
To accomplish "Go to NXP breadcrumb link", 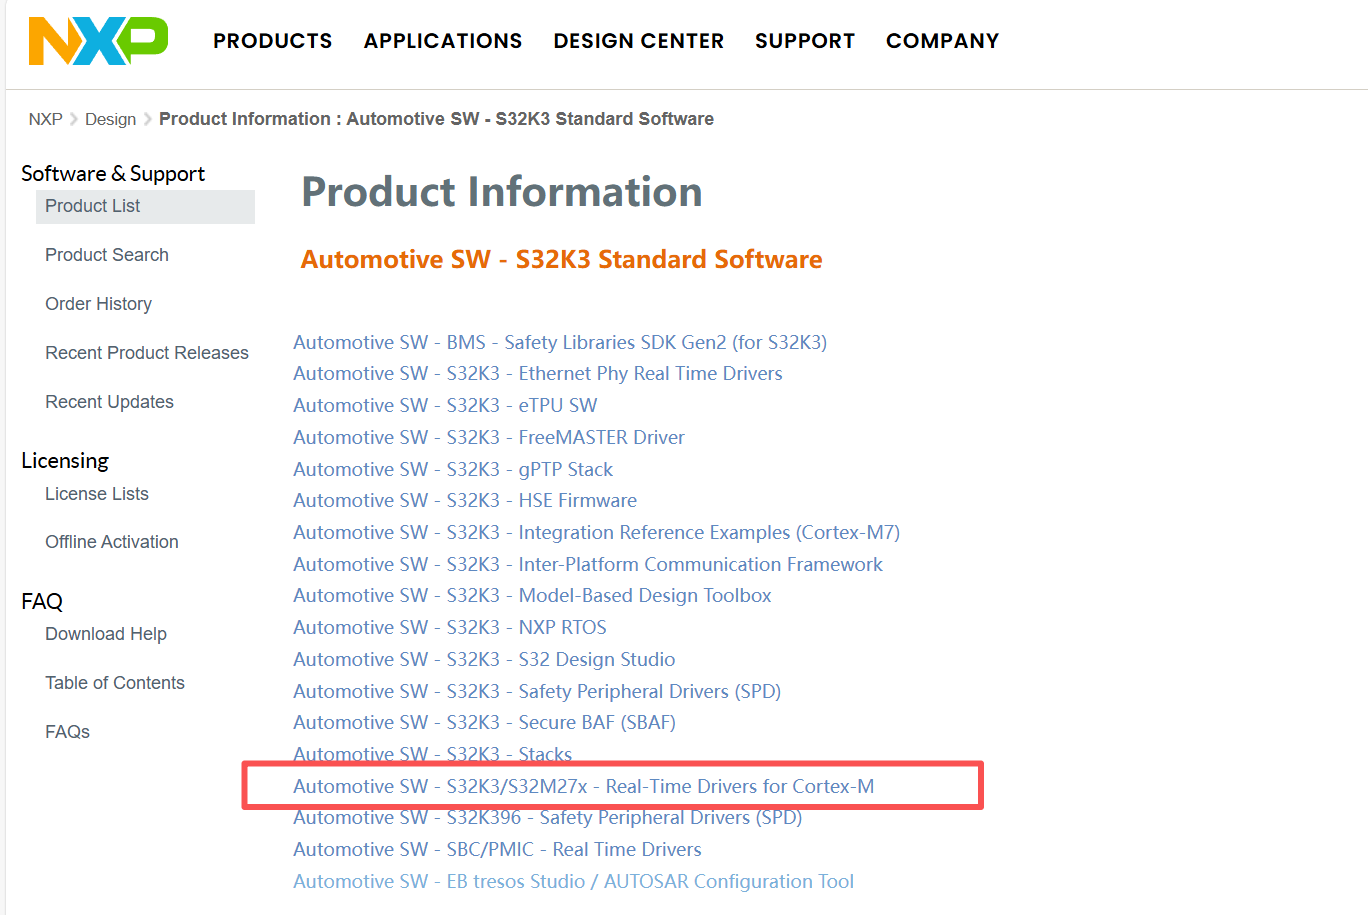I will [45, 119].
